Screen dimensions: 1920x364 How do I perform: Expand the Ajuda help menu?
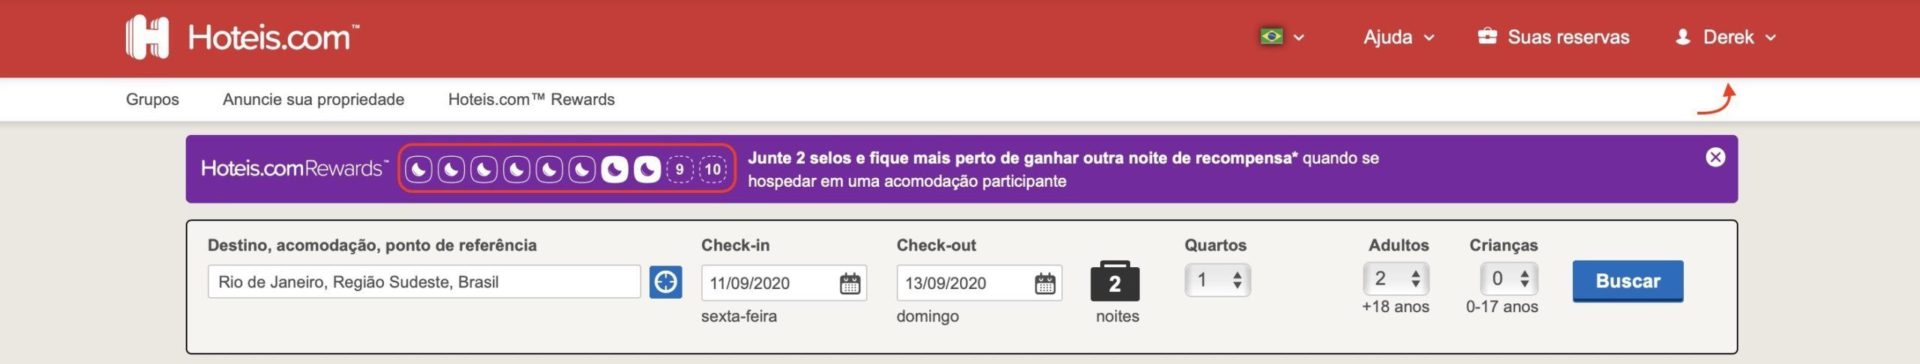point(1399,37)
